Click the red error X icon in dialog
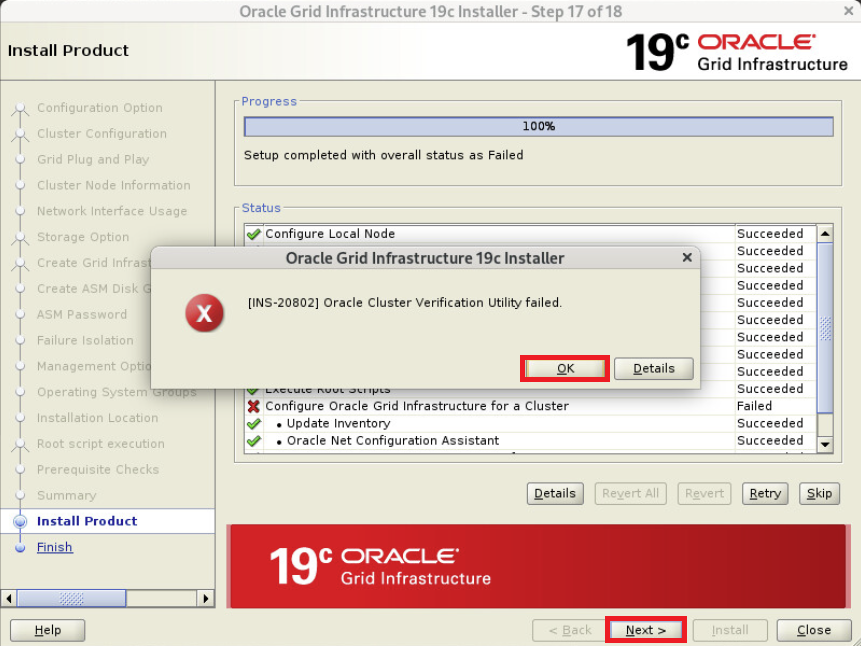Screen dimensions: 861x646 [204, 313]
